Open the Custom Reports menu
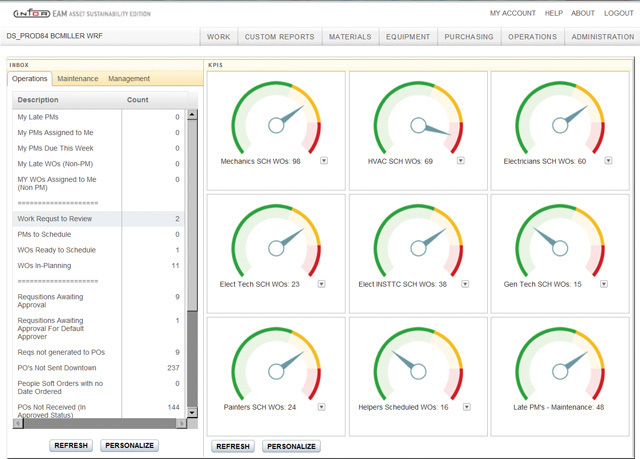 click(279, 37)
